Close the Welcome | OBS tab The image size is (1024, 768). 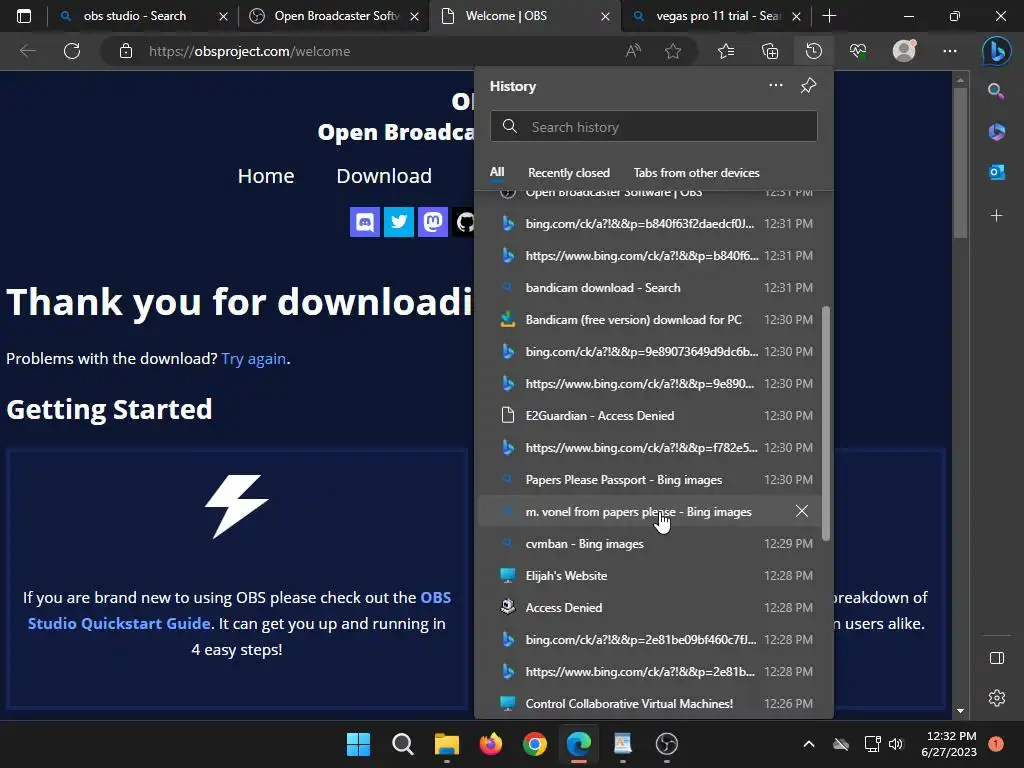click(x=605, y=16)
